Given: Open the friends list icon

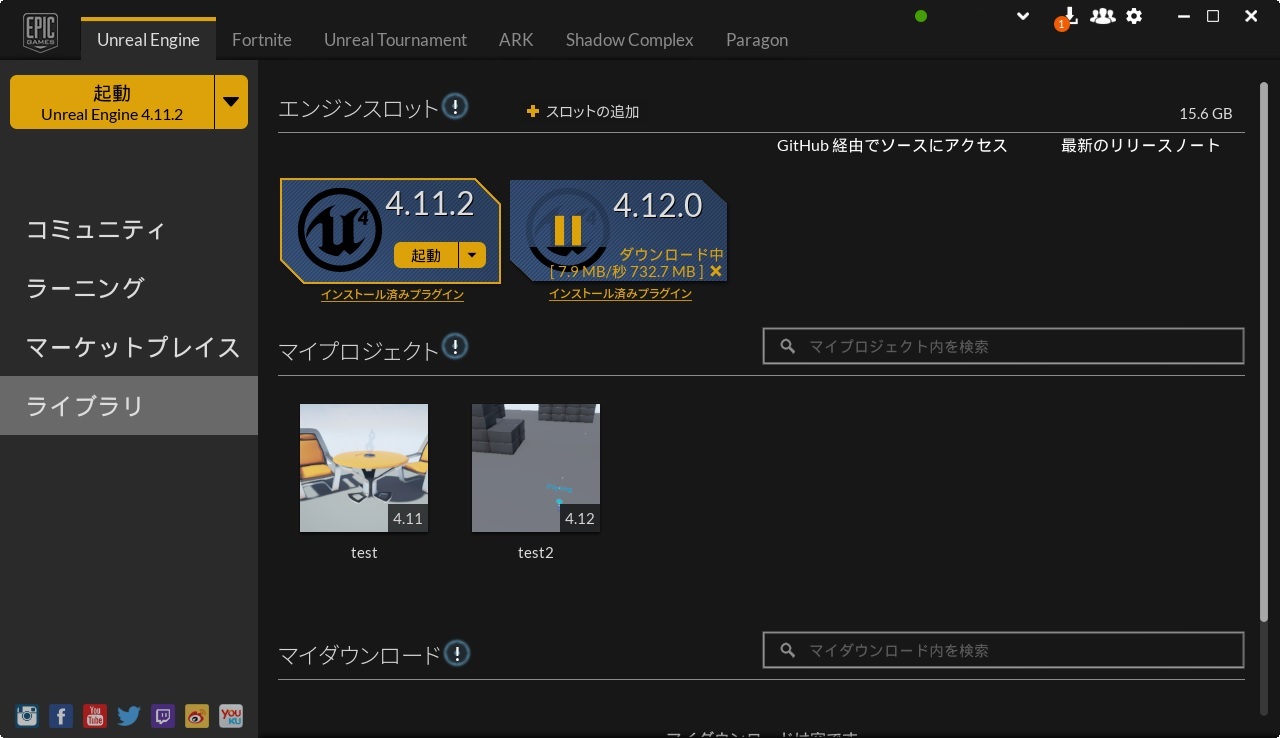Looking at the screenshot, I should click(x=1102, y=16).
